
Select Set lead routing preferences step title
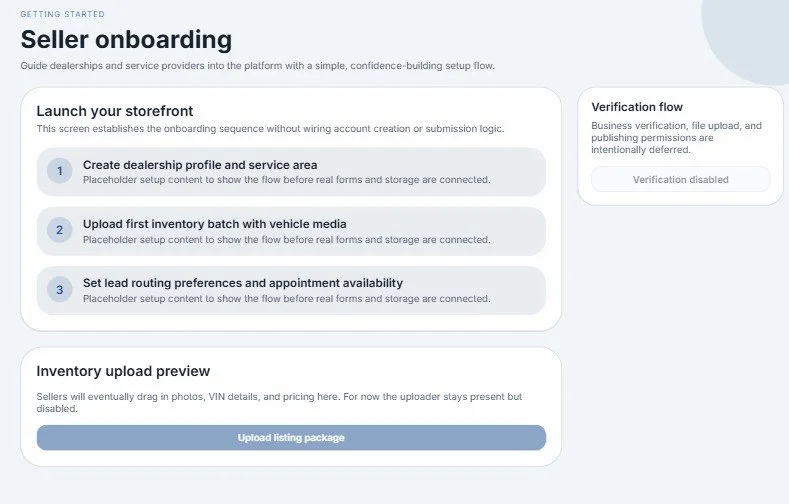tap(243, 283)
